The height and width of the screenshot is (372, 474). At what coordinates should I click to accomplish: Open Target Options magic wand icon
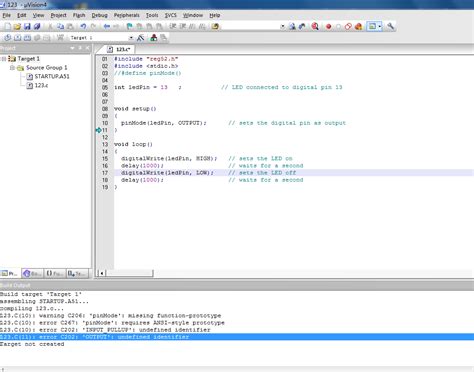(x=141, y=38)
